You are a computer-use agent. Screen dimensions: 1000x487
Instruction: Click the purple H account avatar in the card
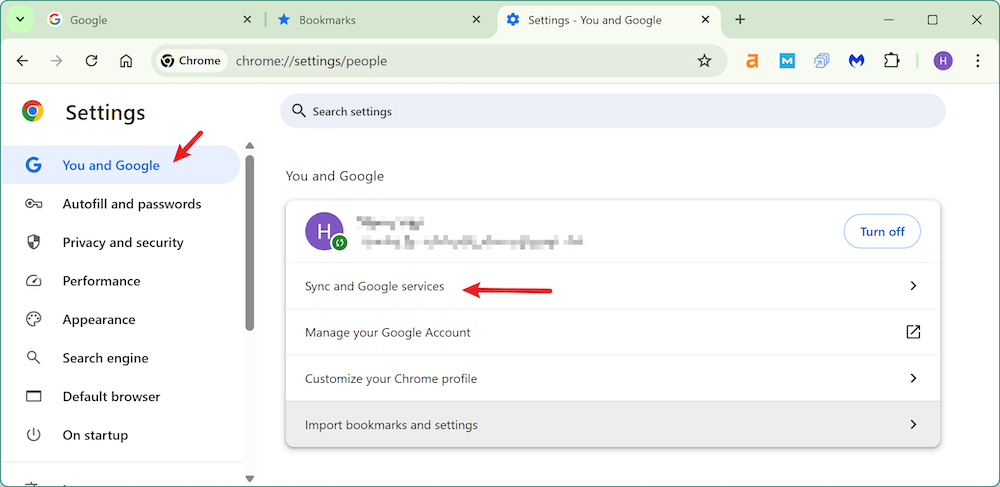pos(324,231)
